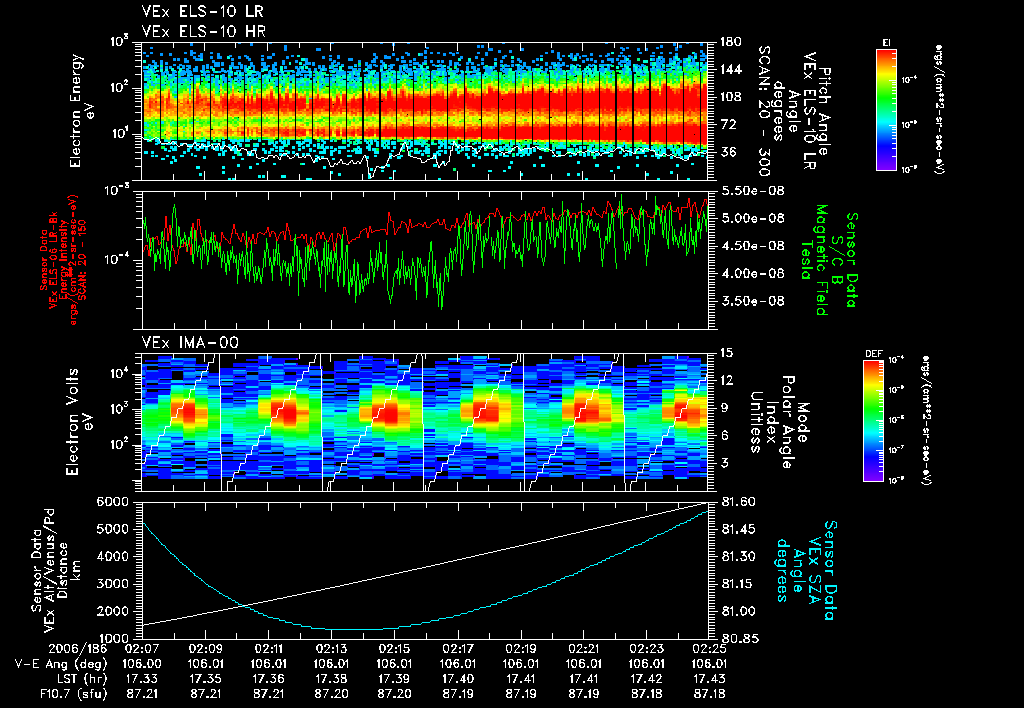Click the '12' polar angle index tick
Image resolution: width=1024 pixels, height=708 pixels.
(726, 380)
